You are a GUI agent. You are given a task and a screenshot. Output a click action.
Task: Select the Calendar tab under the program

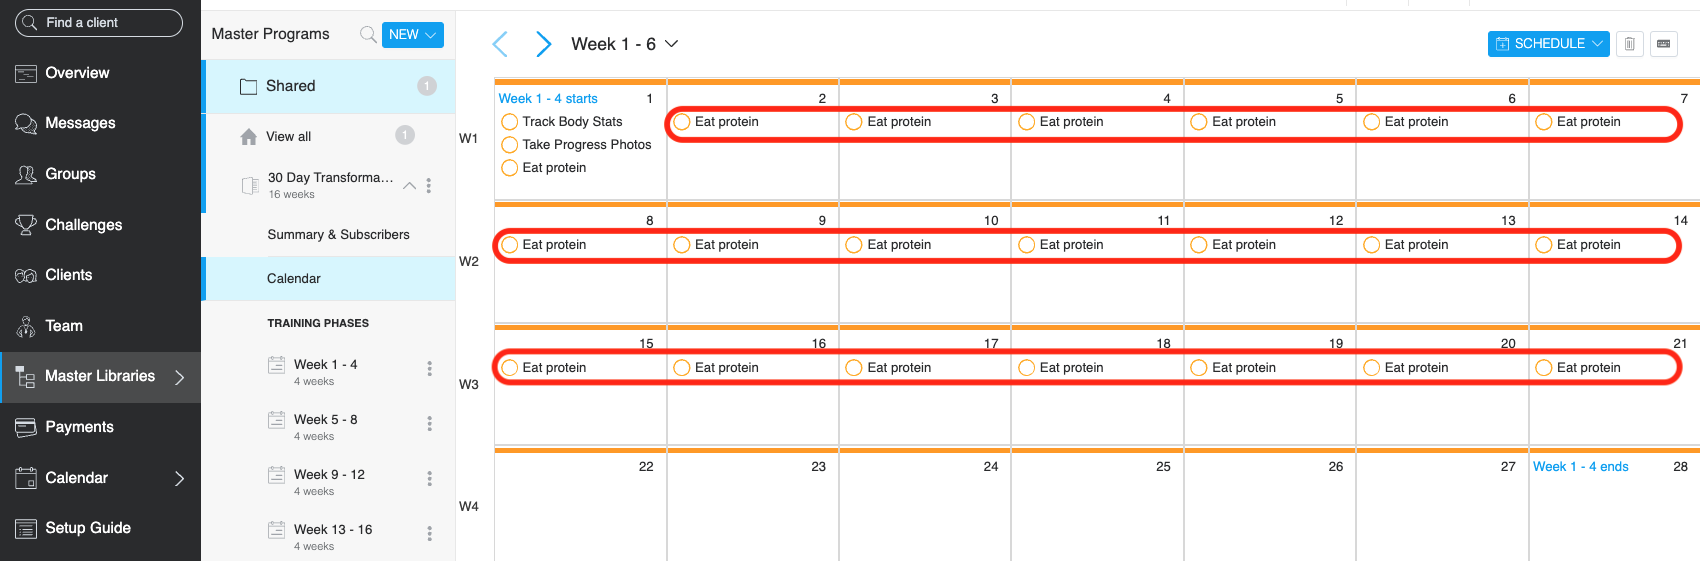point(294,279)
